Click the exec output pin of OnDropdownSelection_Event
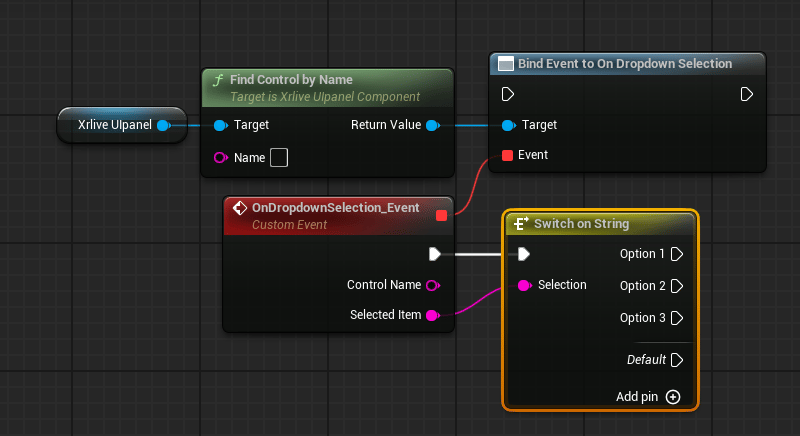 [x=435, y=254]
